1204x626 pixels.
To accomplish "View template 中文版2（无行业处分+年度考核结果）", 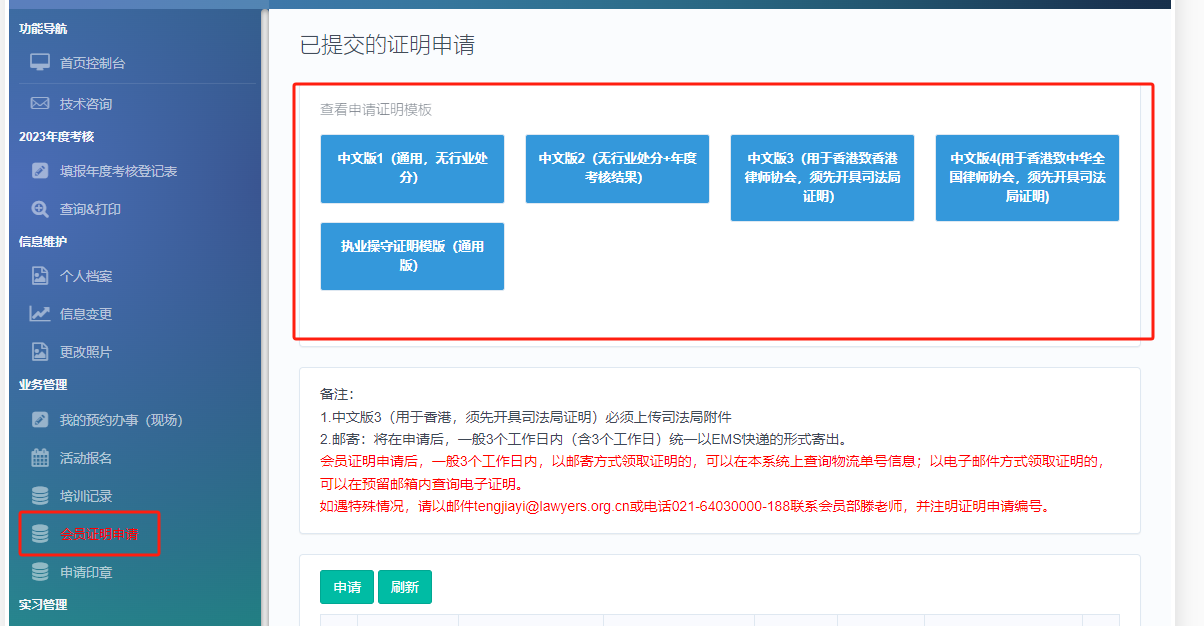I will coord(617,168).
